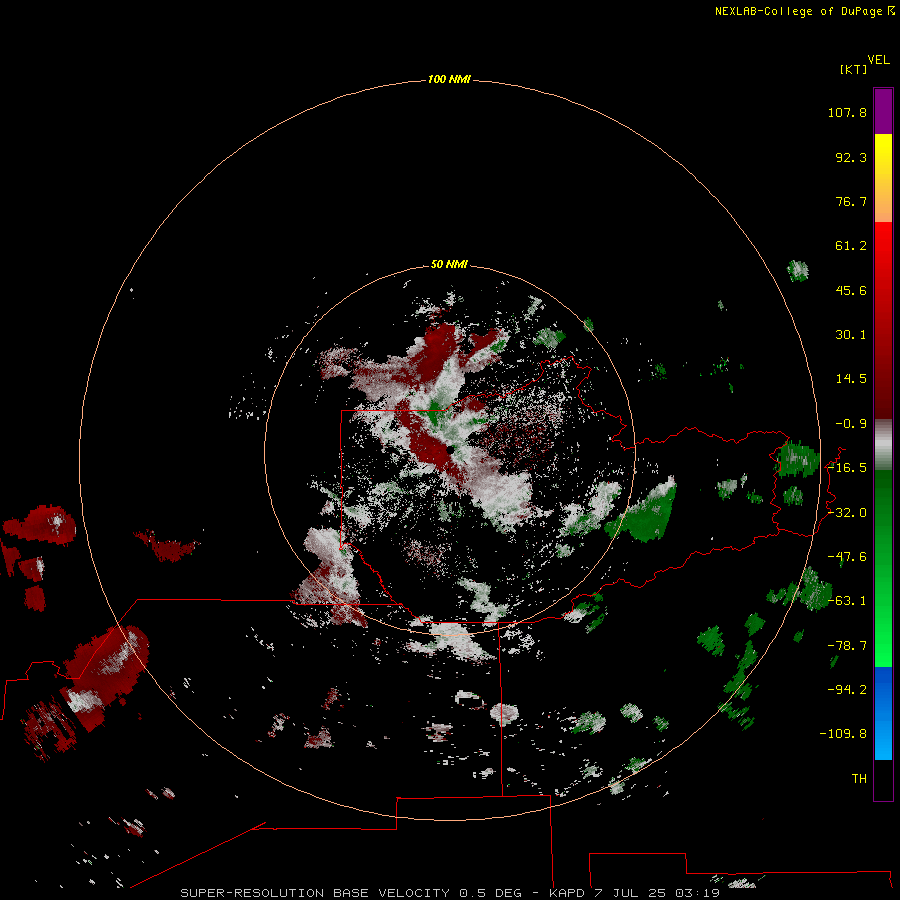Viewport: 900px width, 900px height.
Task: Click the 50 NMI range ring label
Action: [x=449, y=264]
